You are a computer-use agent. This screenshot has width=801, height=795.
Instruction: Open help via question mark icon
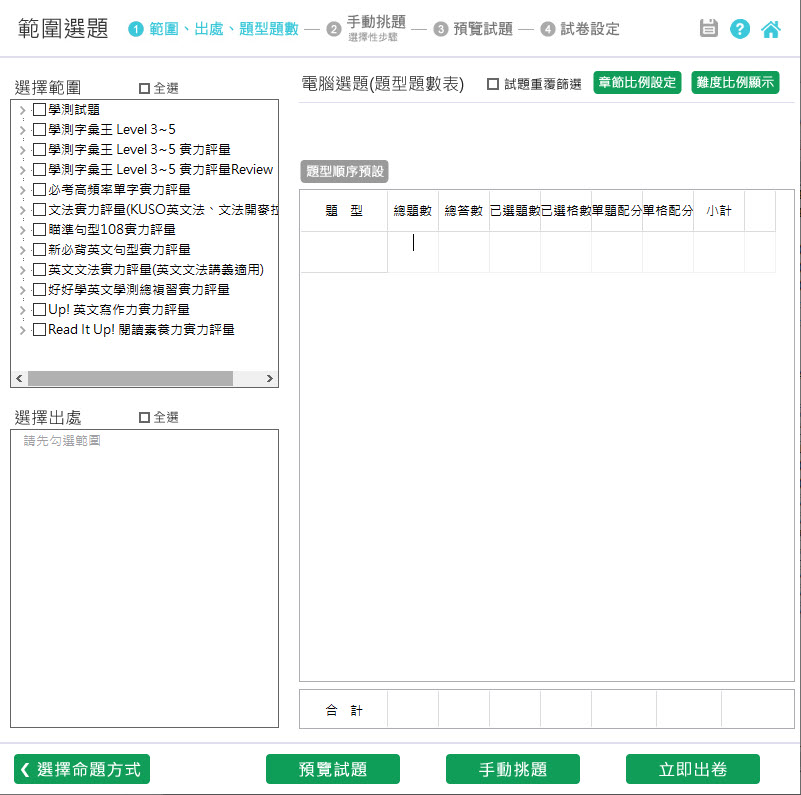(740, 28)
